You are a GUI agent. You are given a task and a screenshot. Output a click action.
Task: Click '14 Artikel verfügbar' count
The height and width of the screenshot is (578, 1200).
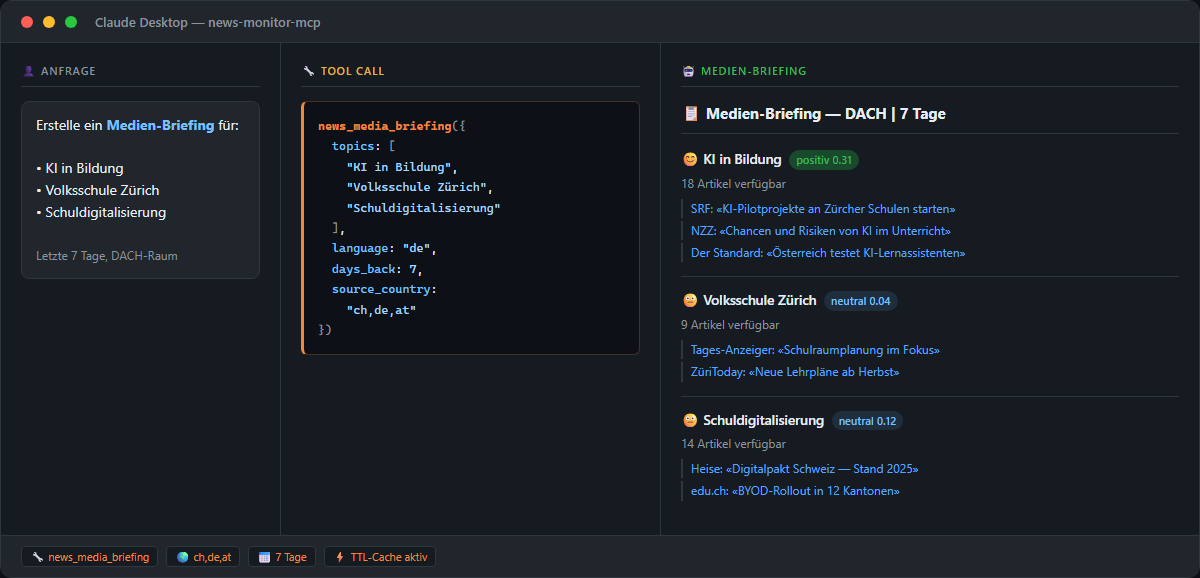click(733, 444)
